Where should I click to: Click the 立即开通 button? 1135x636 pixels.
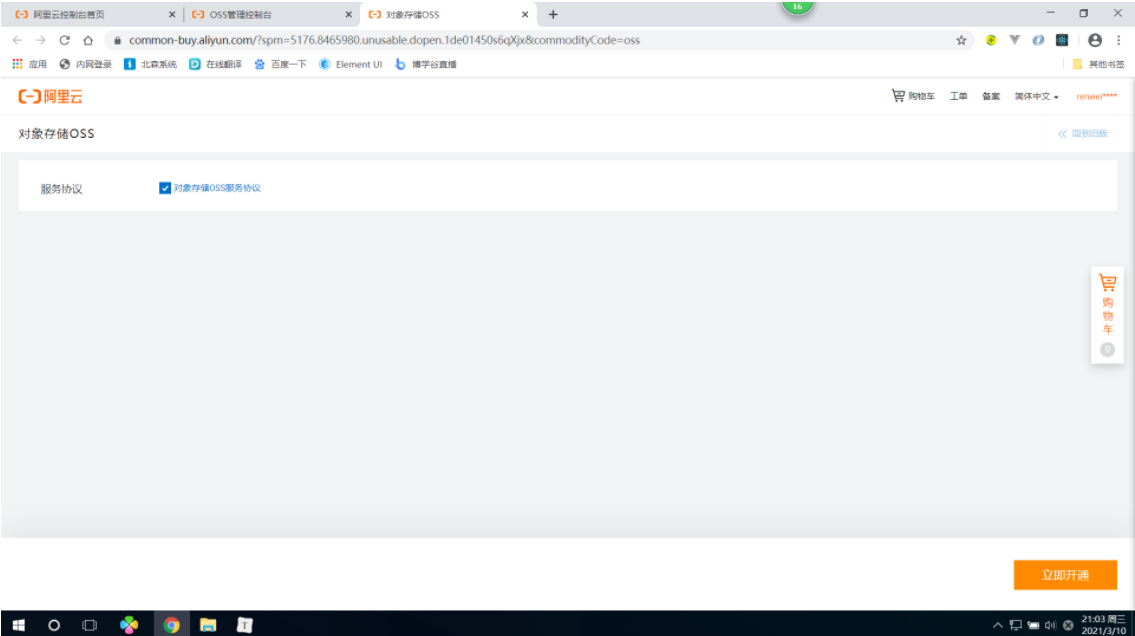click(1065, 575)
